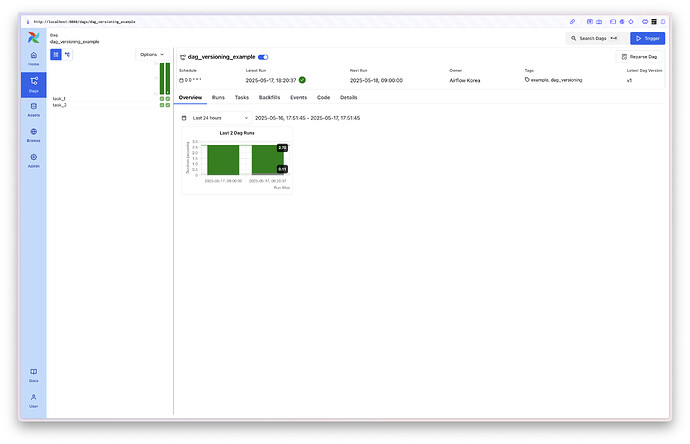Viewport: 690px width, 444px height.
Task: Switch to grid view icon
Action: click(x=56, y=54)
